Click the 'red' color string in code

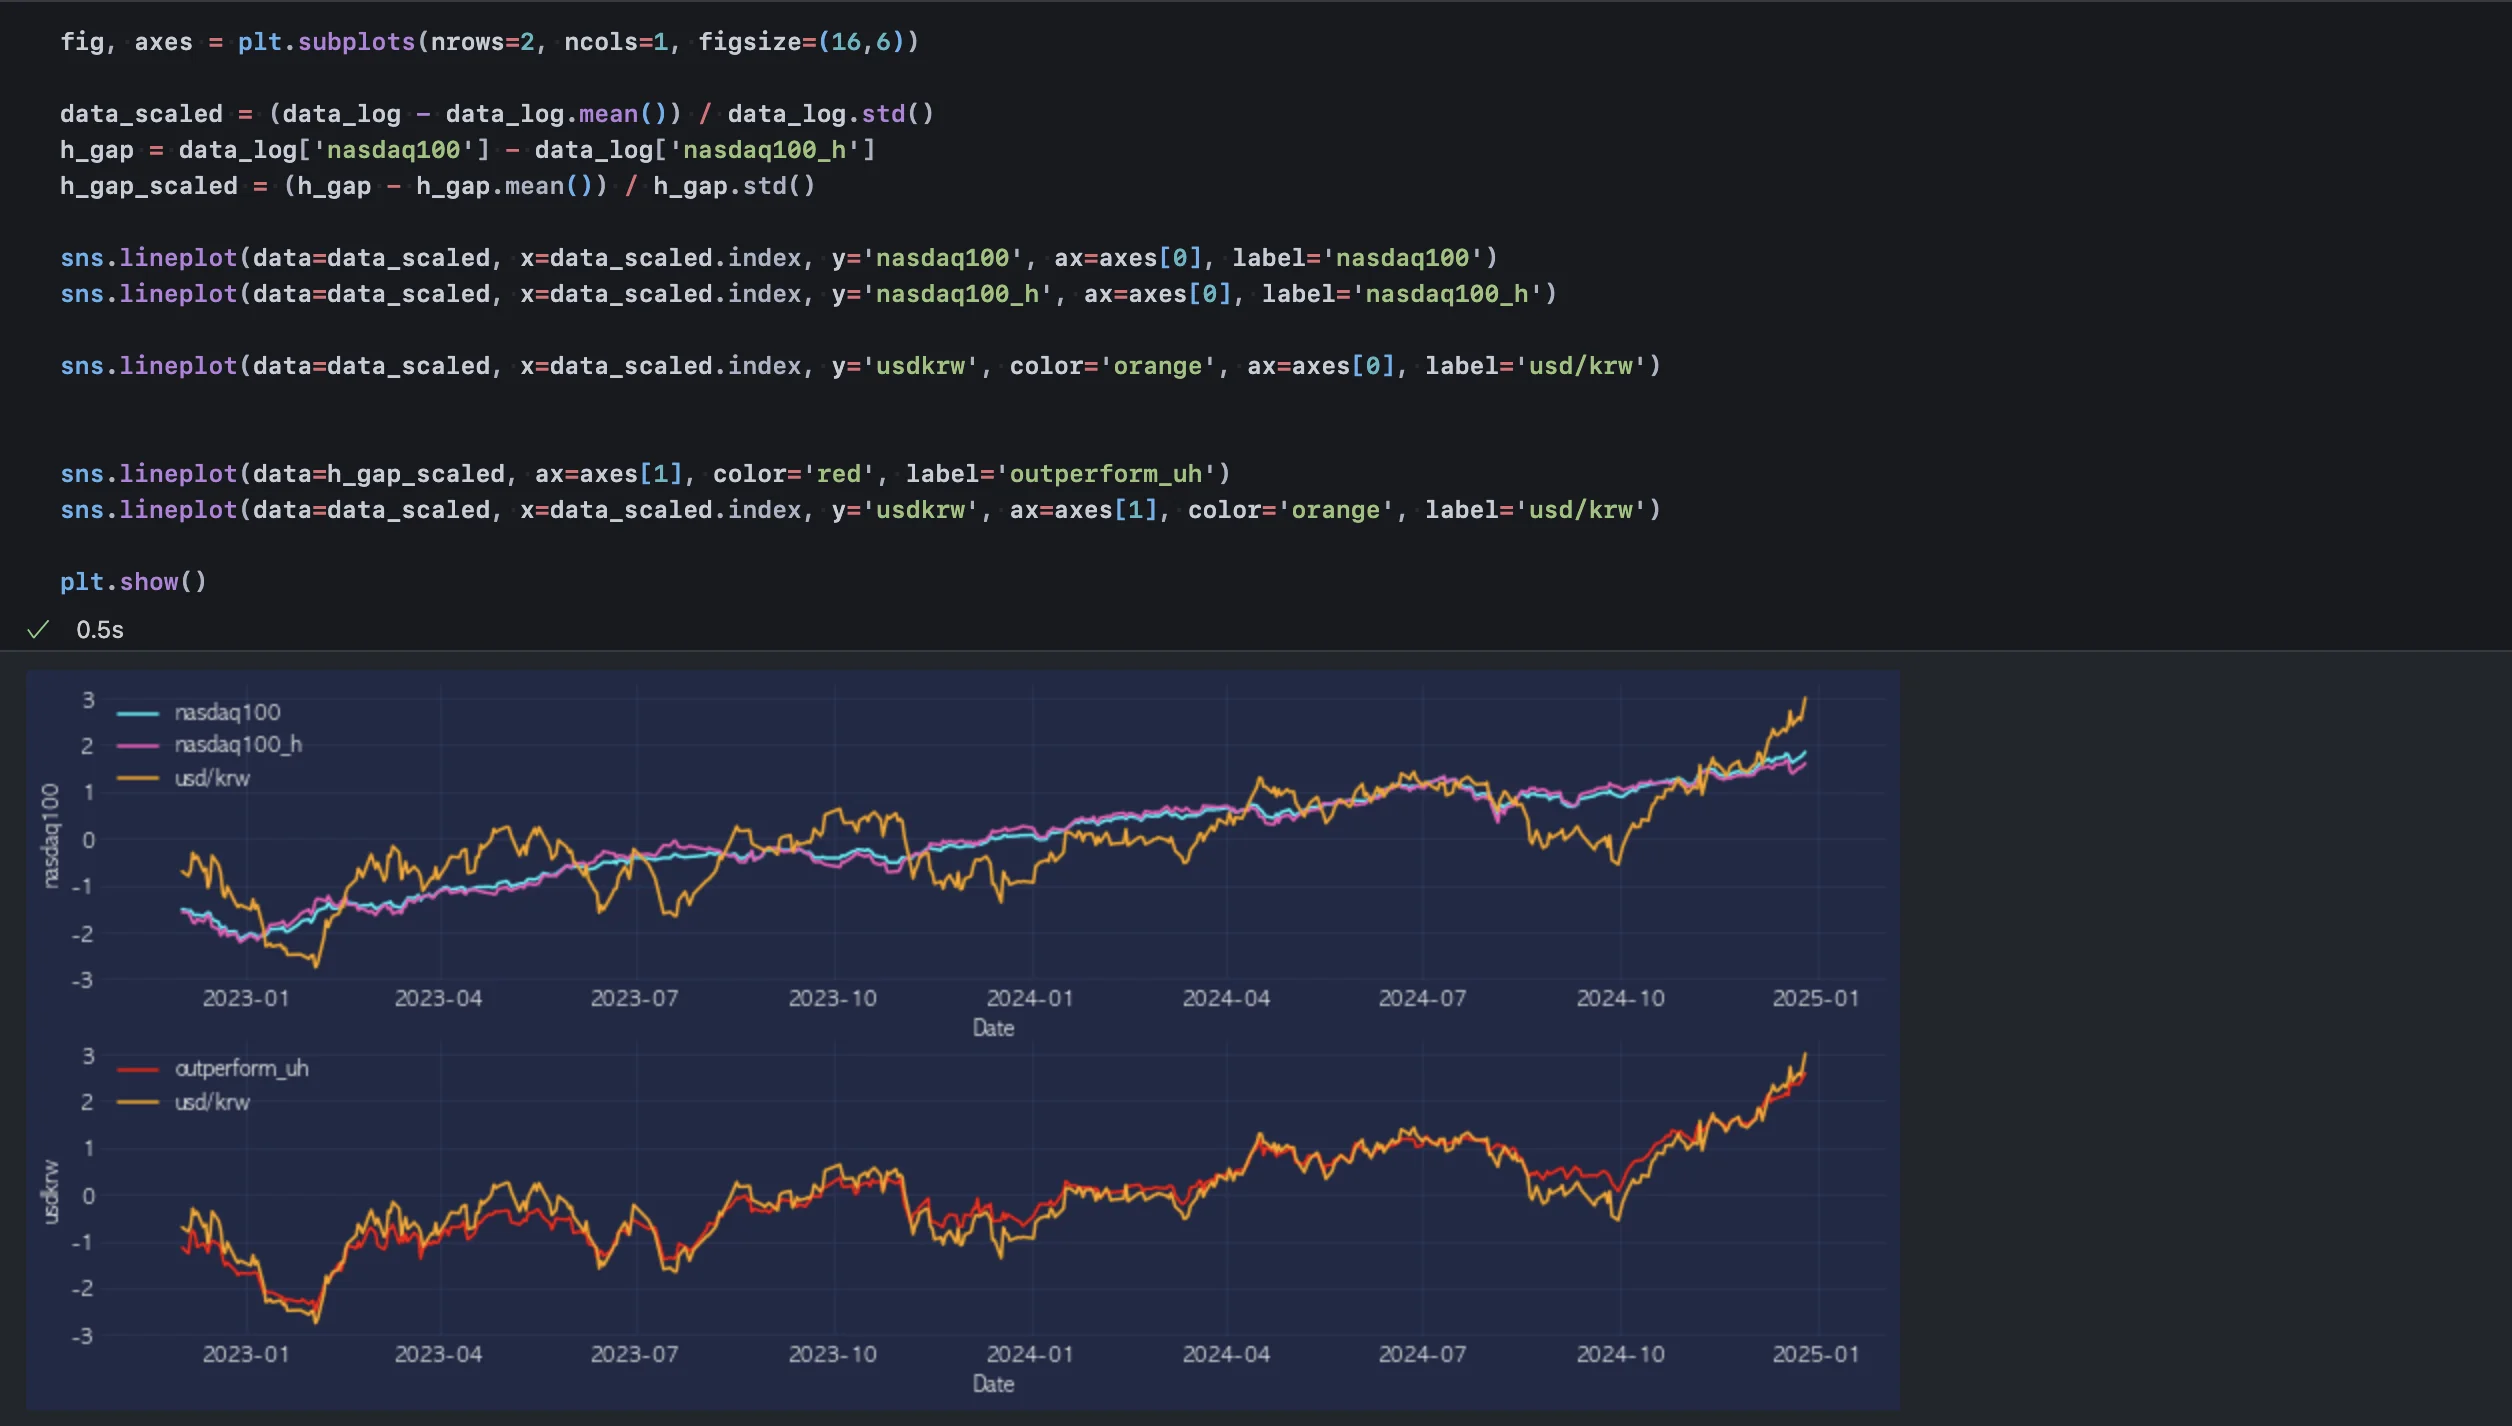click(x=838, y=474)
